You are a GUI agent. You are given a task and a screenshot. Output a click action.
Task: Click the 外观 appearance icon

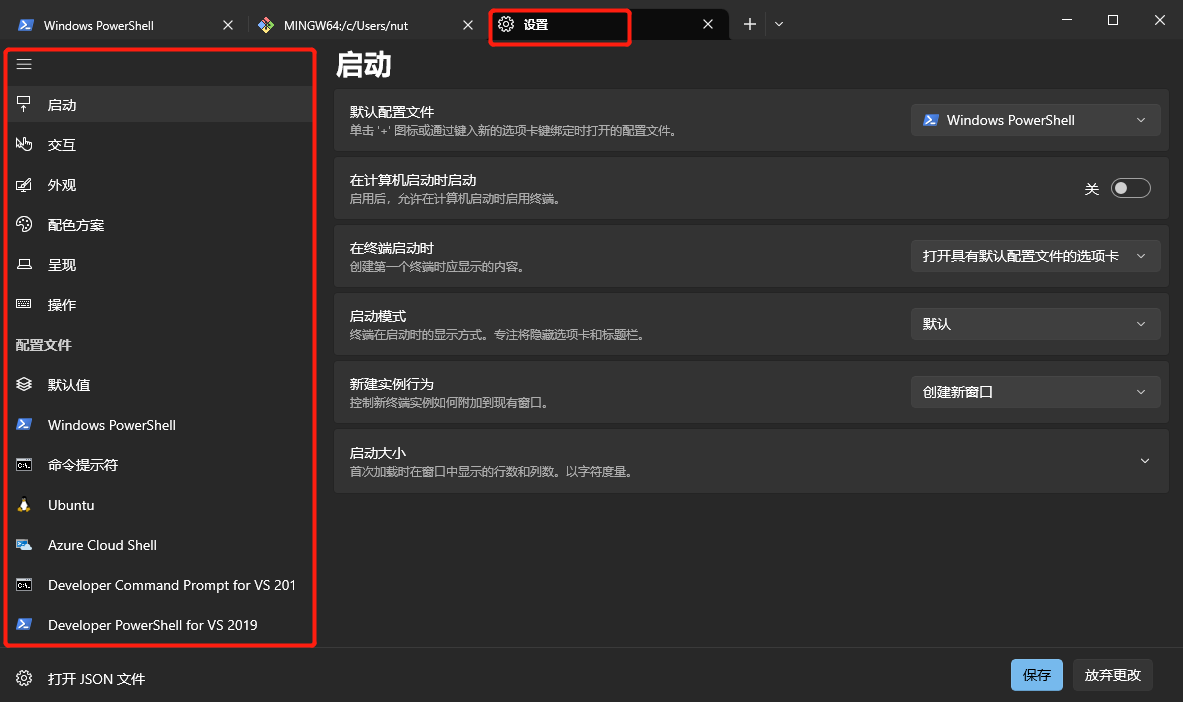pyautogui.click(x=24, y=184)
